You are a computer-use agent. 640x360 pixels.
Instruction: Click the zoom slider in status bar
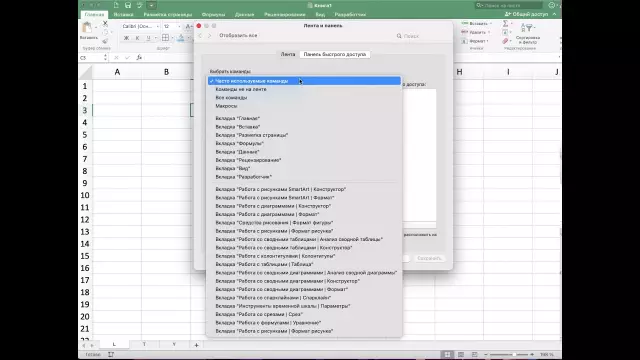point(509,354)
